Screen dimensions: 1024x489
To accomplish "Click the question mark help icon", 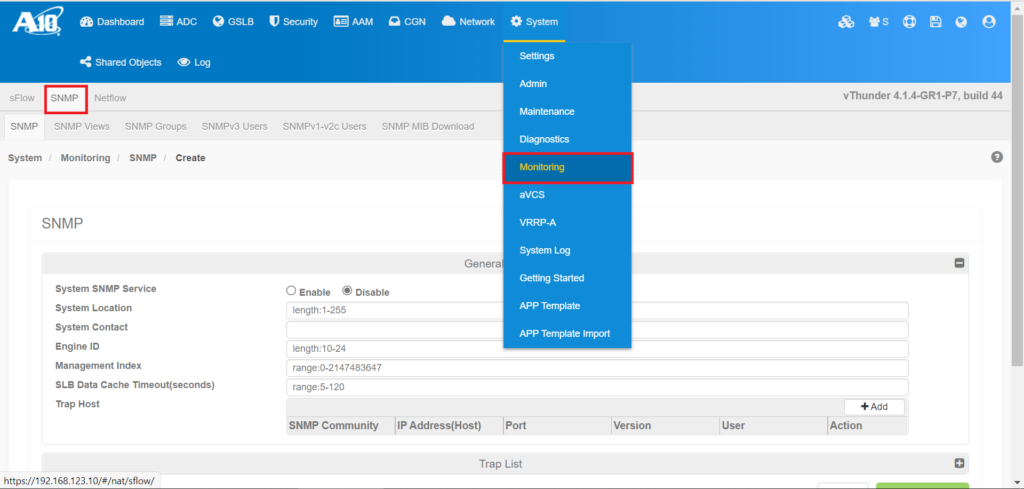I will tap(996, 158).
